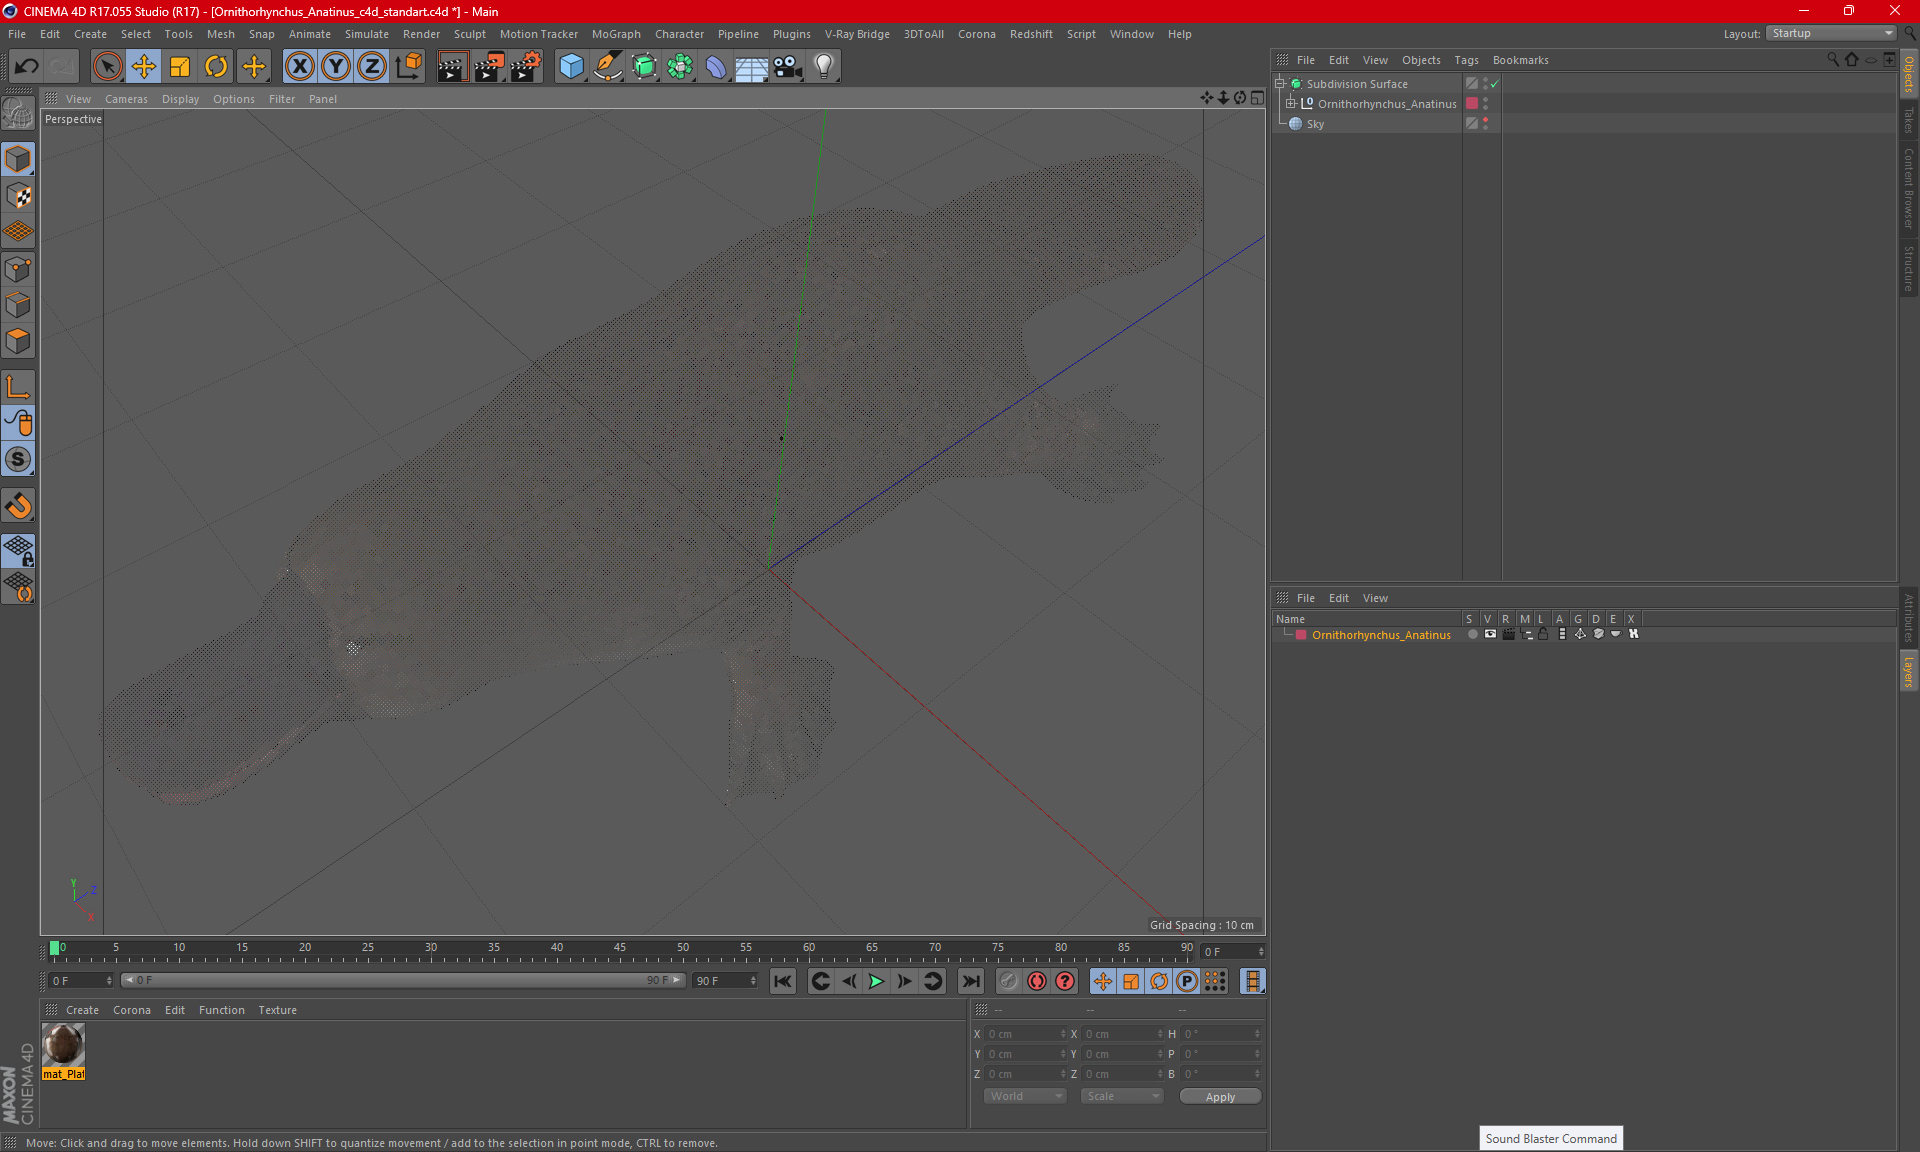Open Edit Render Settings icon
Image resolution: width=1920 pixels, height=1152 pixels.
526,67
